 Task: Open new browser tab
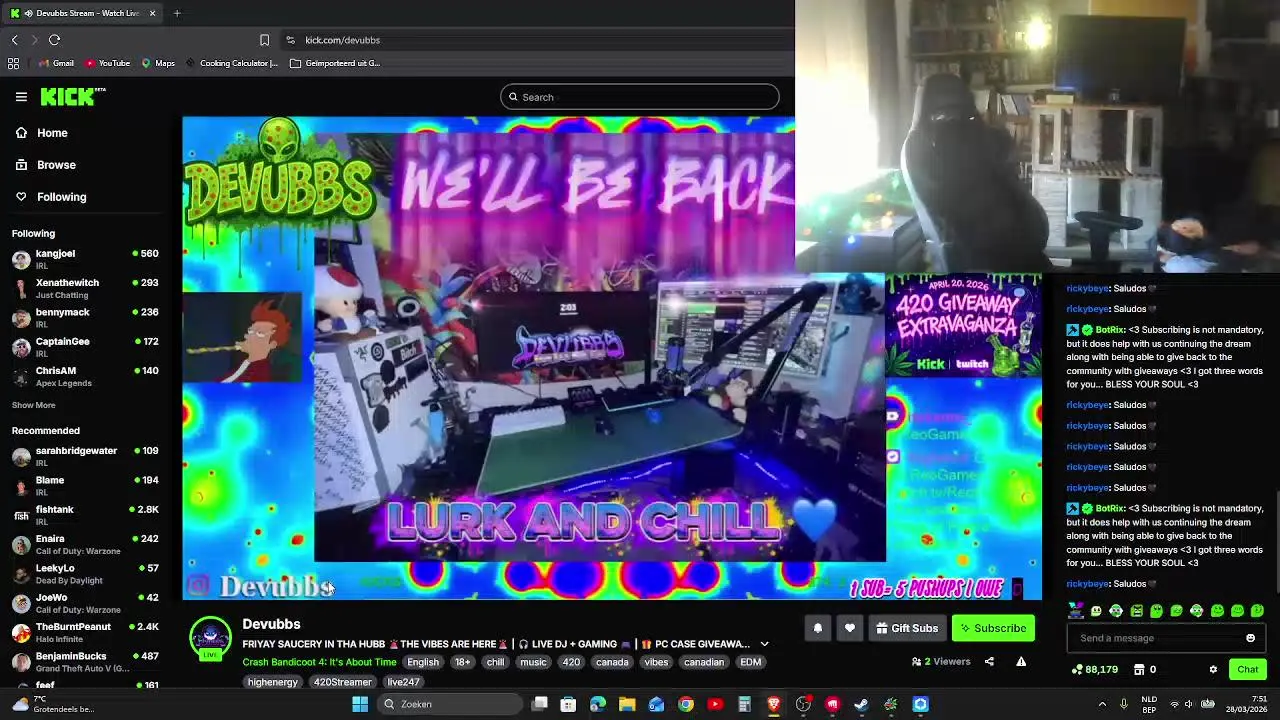[x=177, y=13]
